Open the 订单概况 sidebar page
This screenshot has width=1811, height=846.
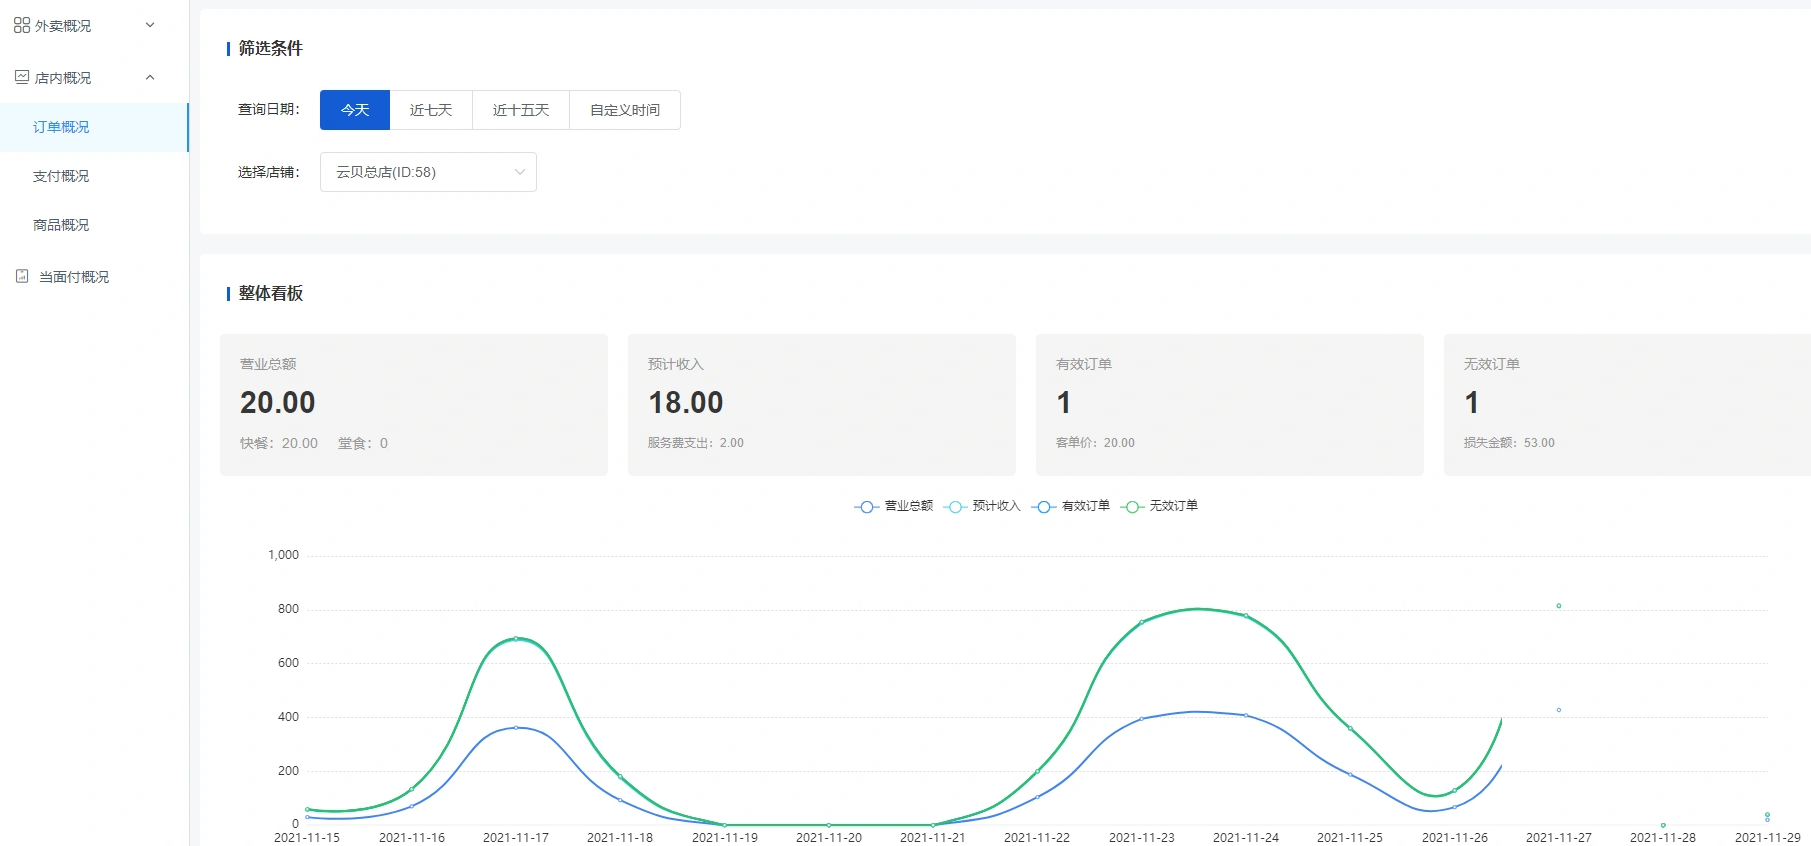click(x=94, y=127)
